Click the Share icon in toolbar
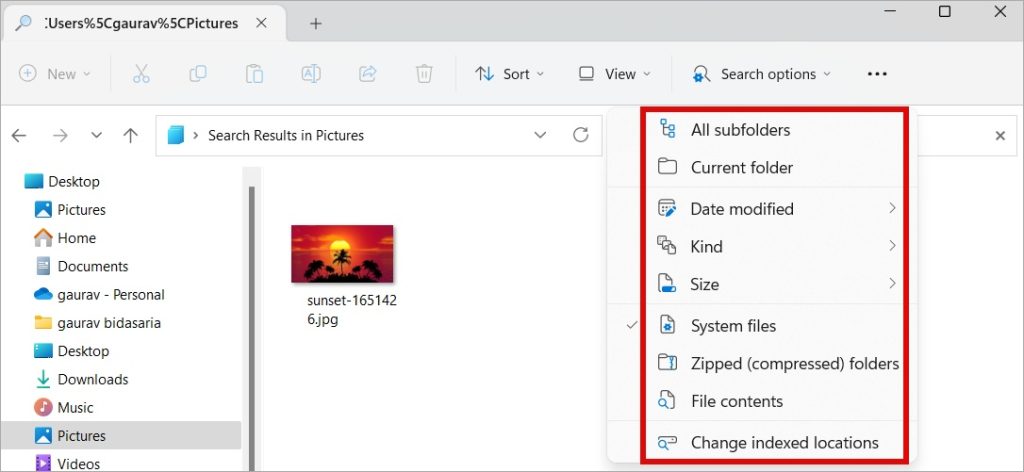 click(367, 74)
